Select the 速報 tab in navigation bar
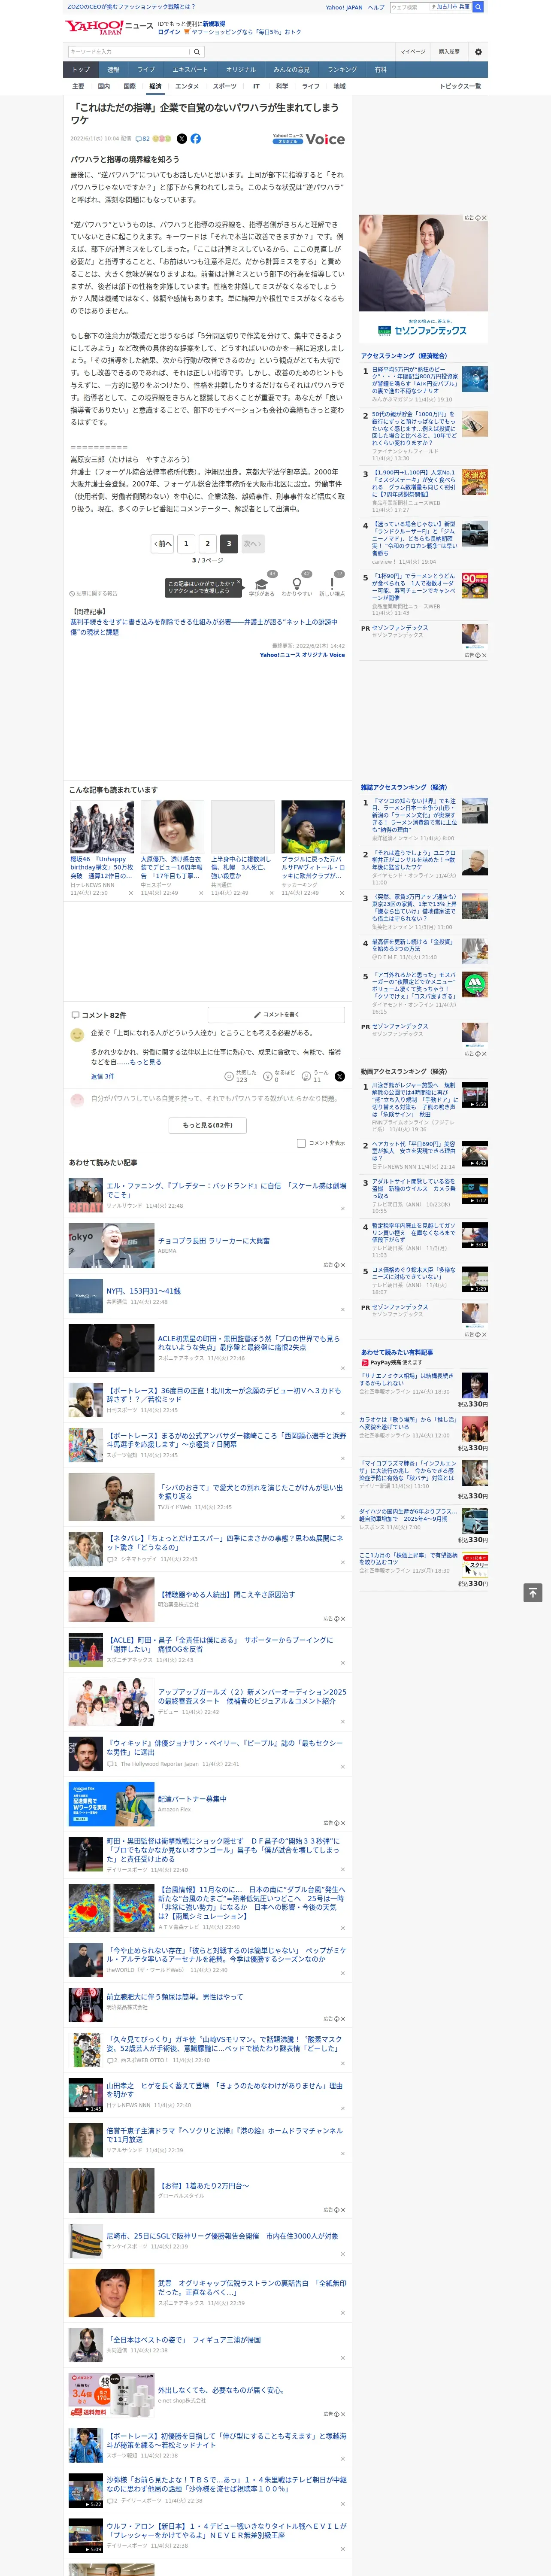This screenshot has height=2576, width=551. point(113,70)
